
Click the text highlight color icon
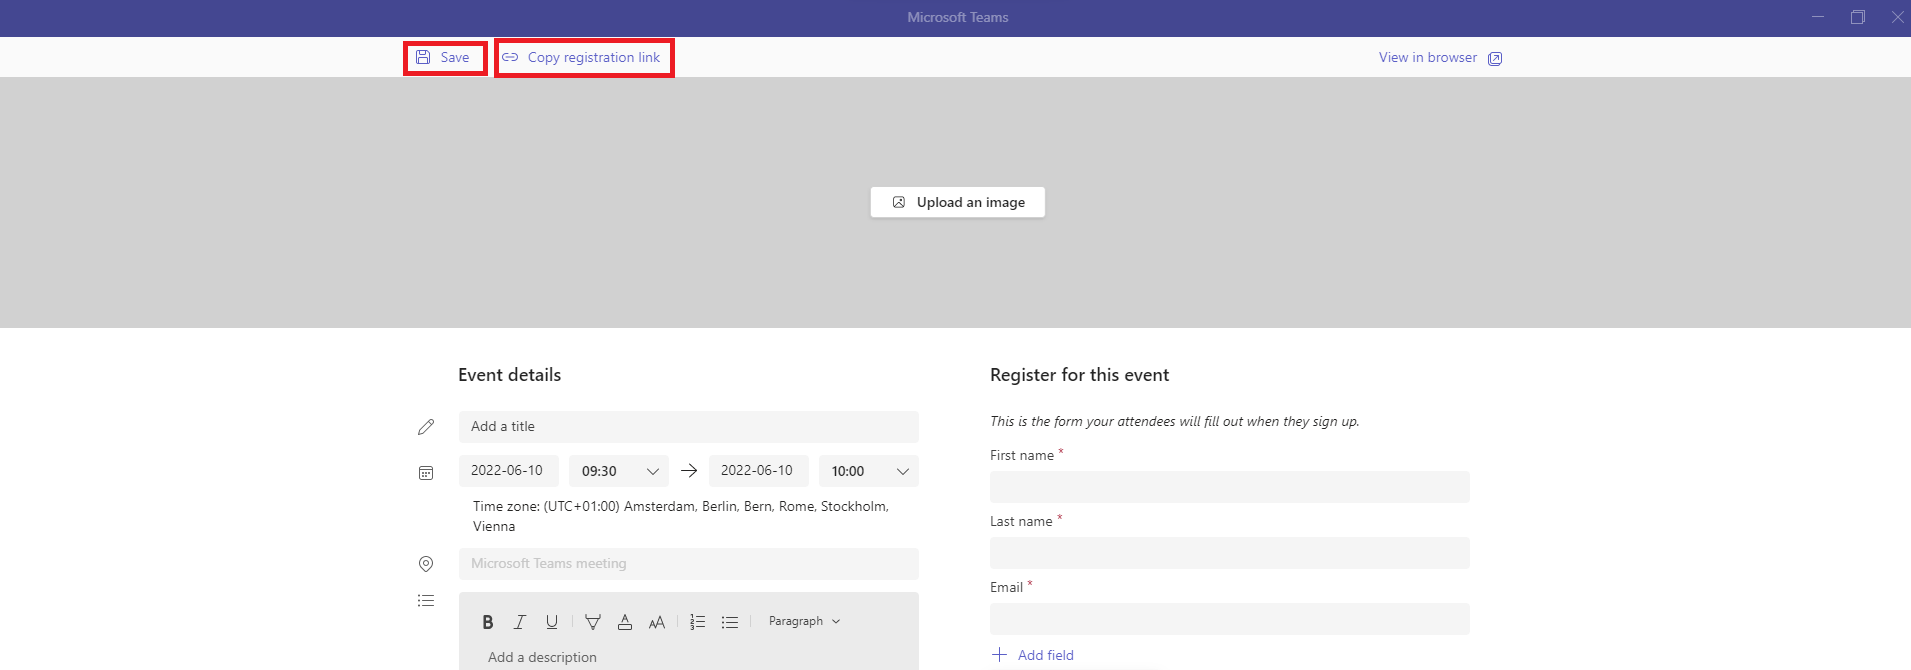(593, 622)
